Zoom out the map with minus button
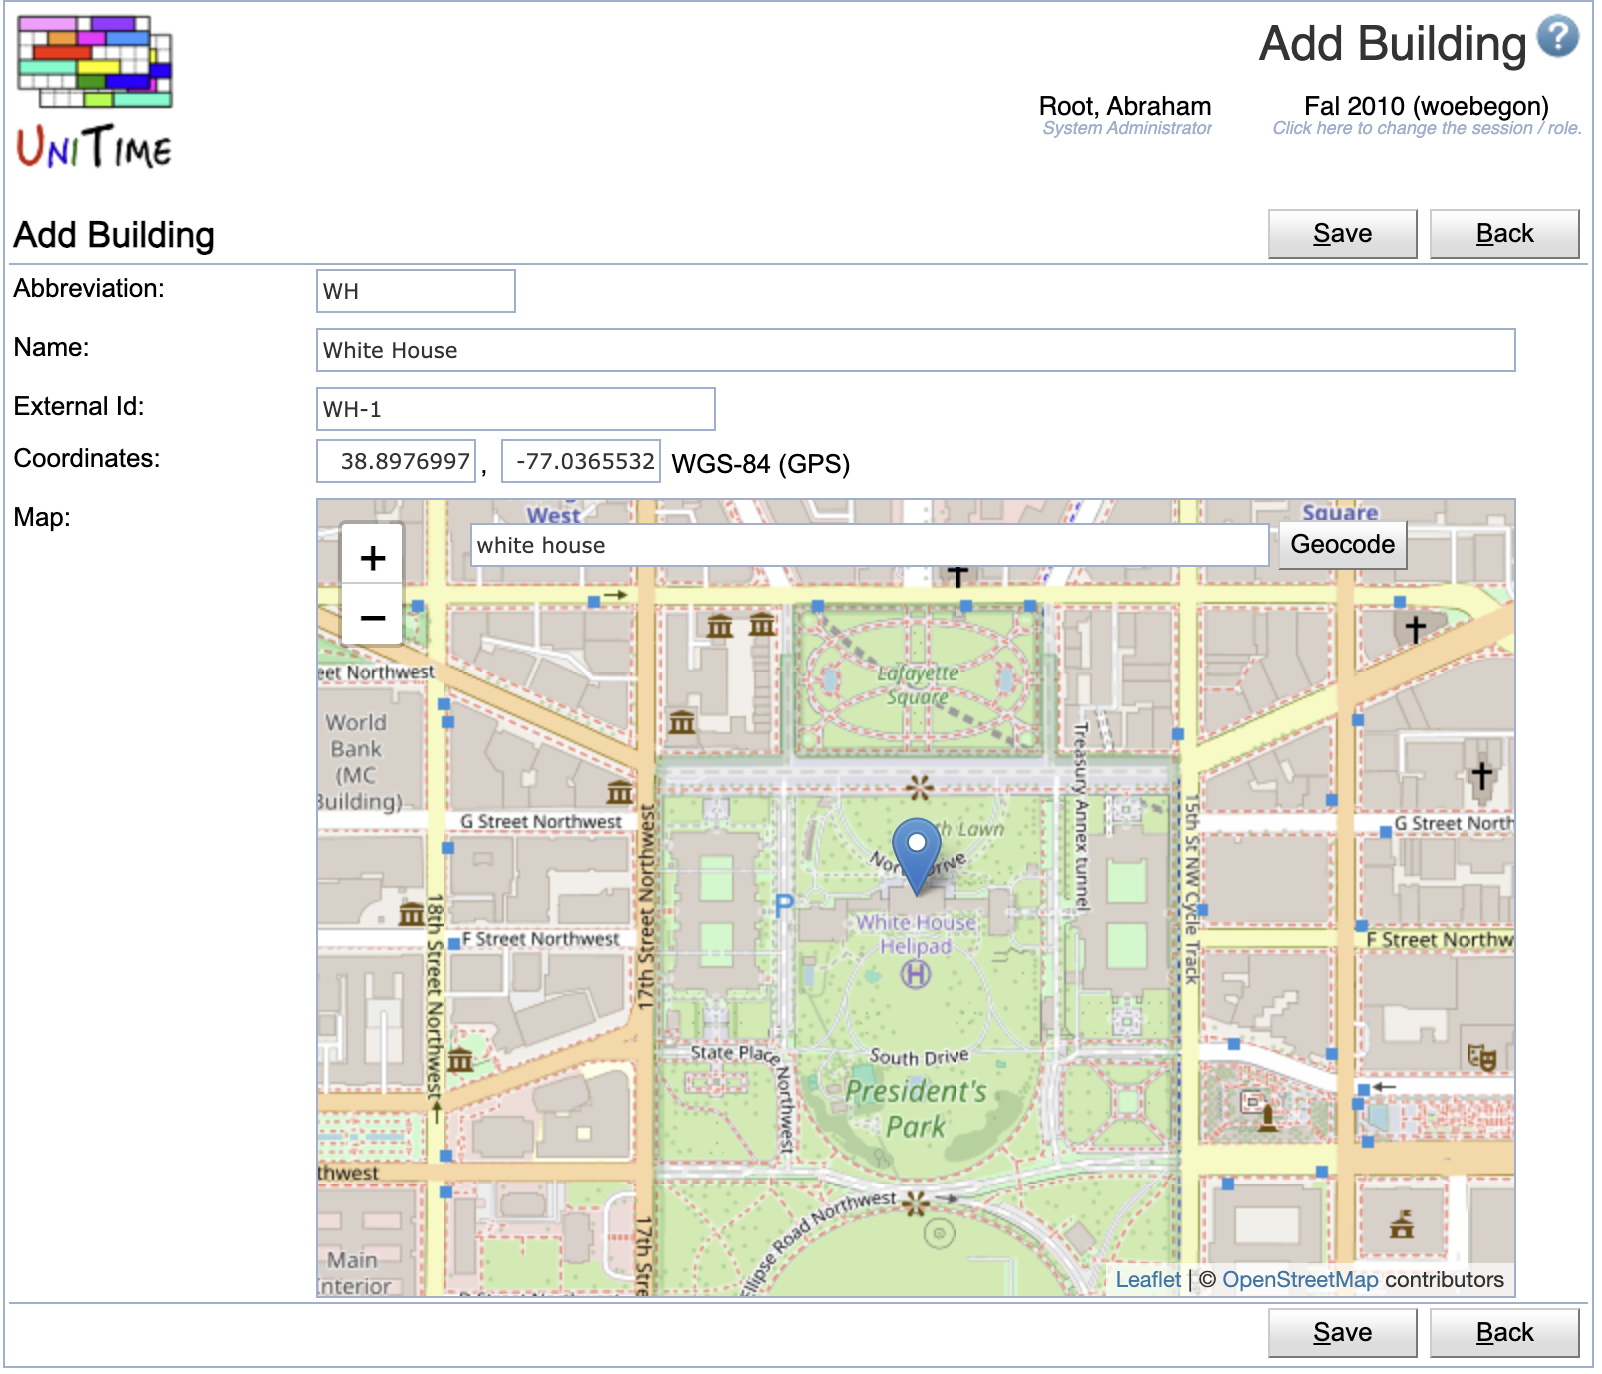Screen dimensions: 1602x1374 [x=373, y=617]
